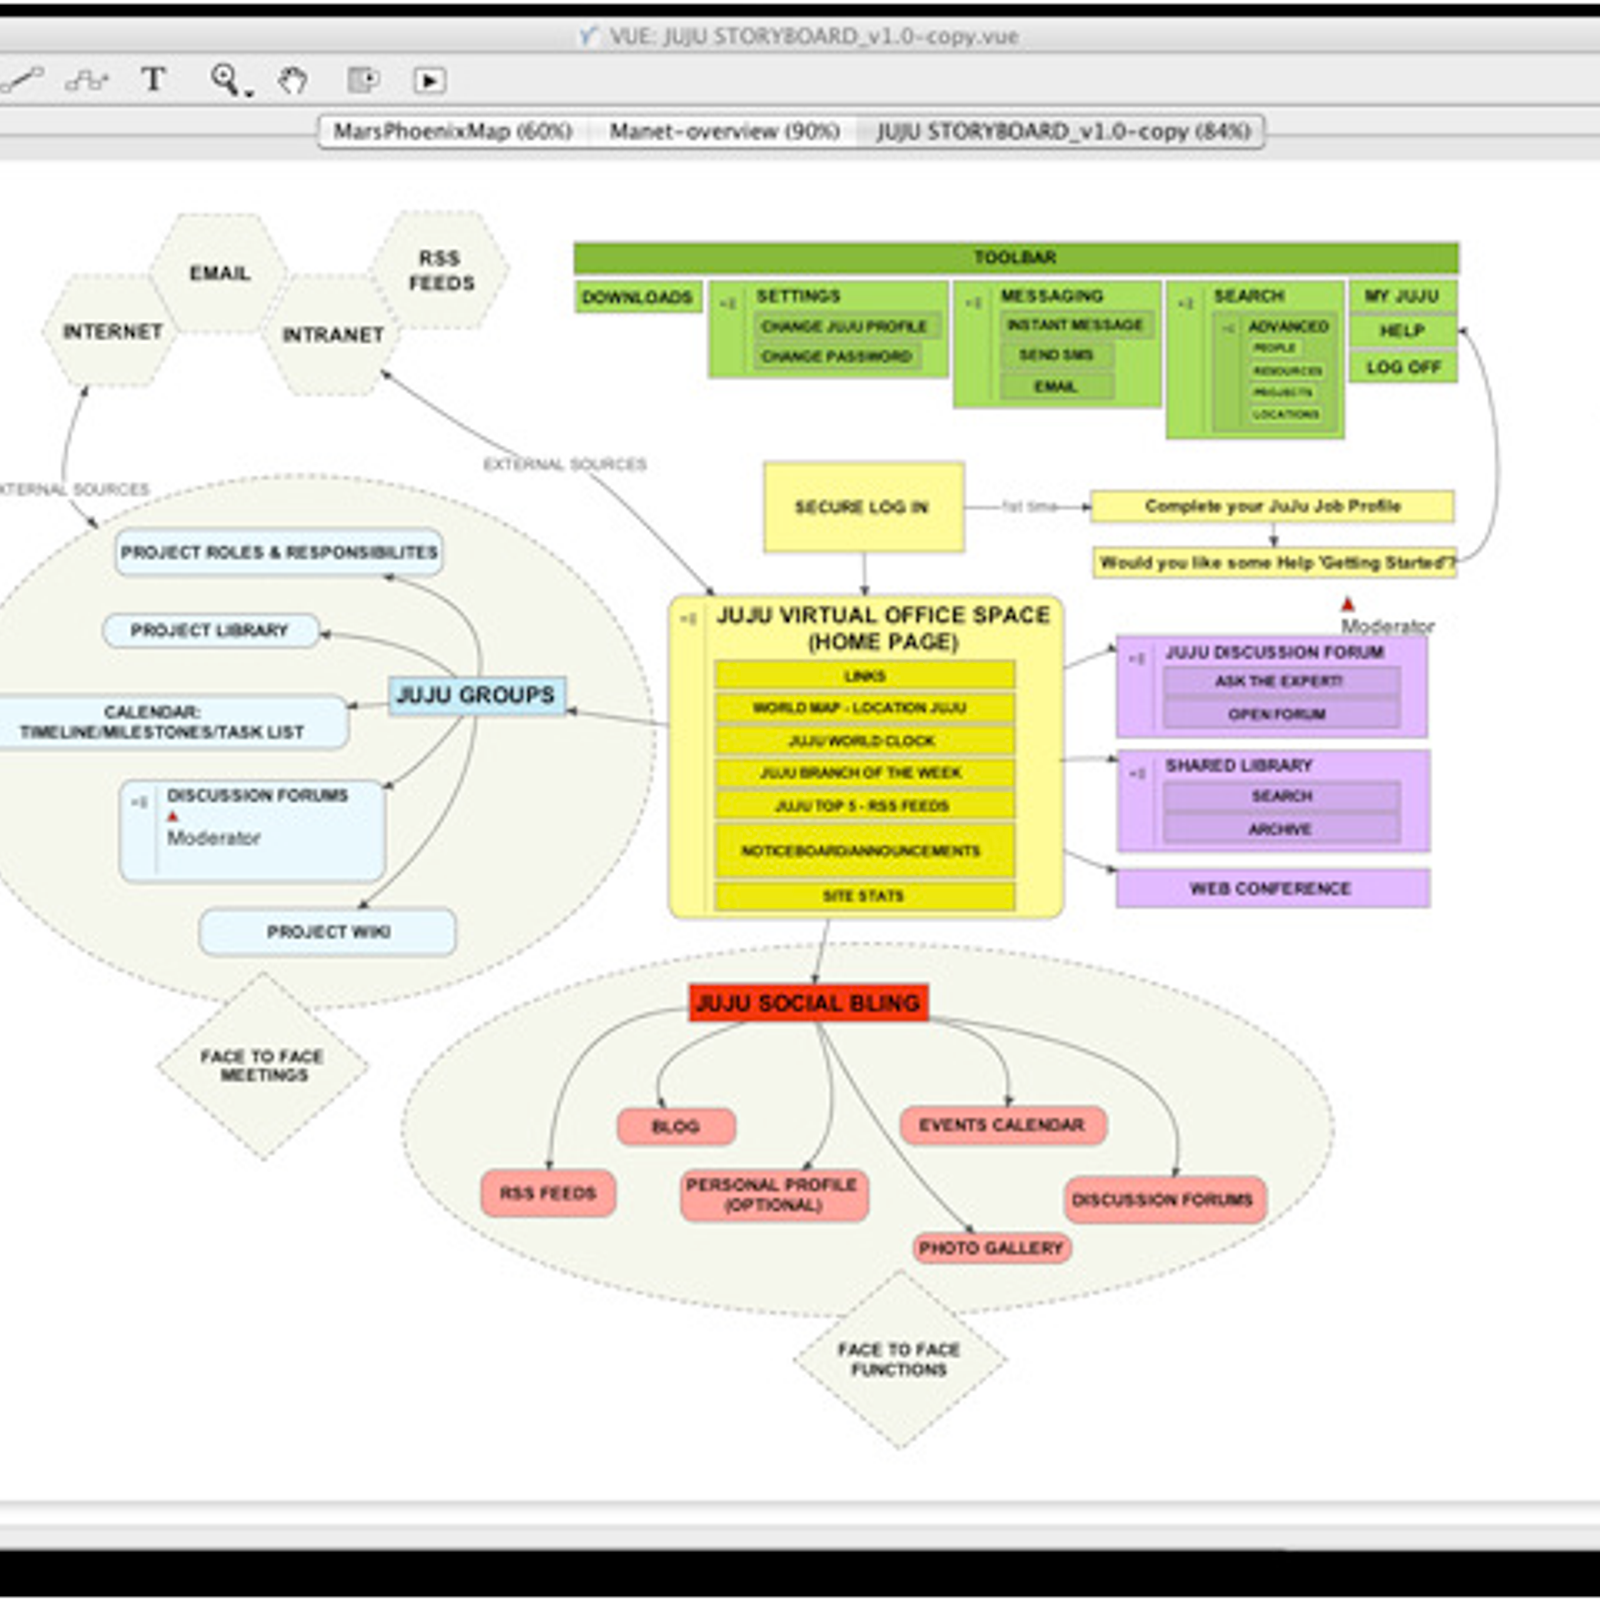Select 'Would you like some Help' node
Viewport: 1600px width, 1600px height.
point(1275,563)
